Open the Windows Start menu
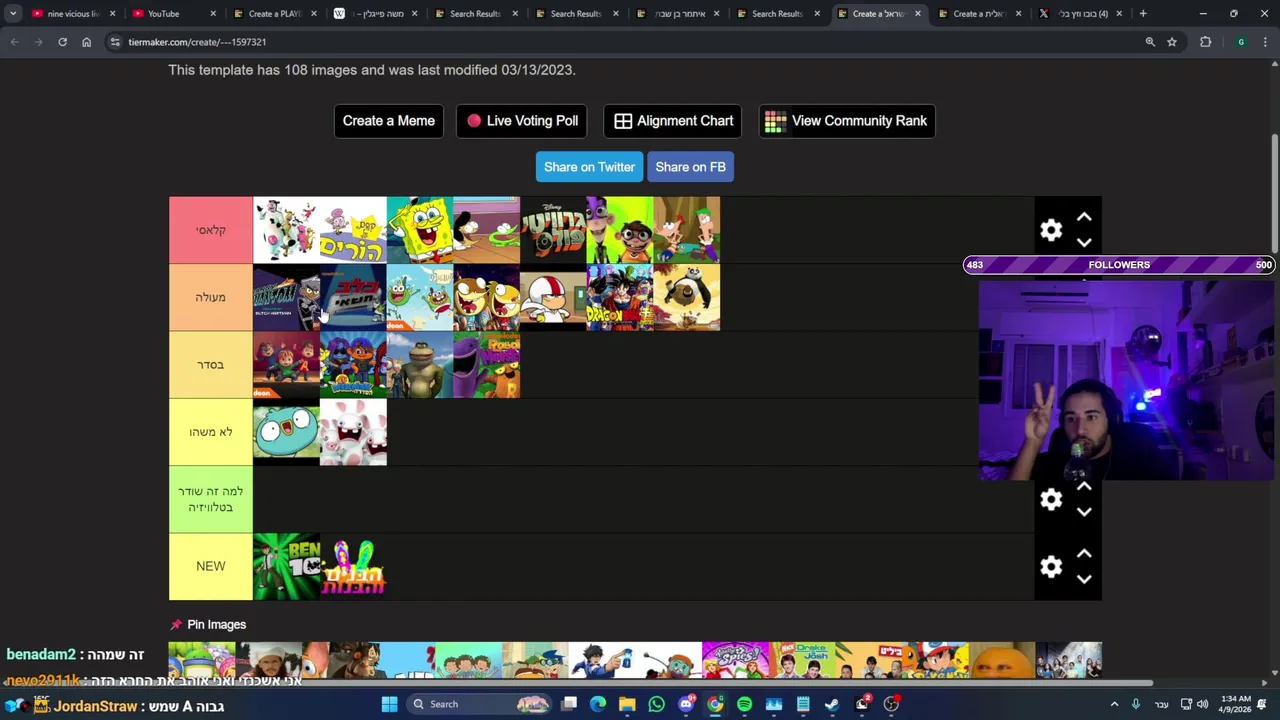Screen dimensions: 1280x720 point(389,704)
